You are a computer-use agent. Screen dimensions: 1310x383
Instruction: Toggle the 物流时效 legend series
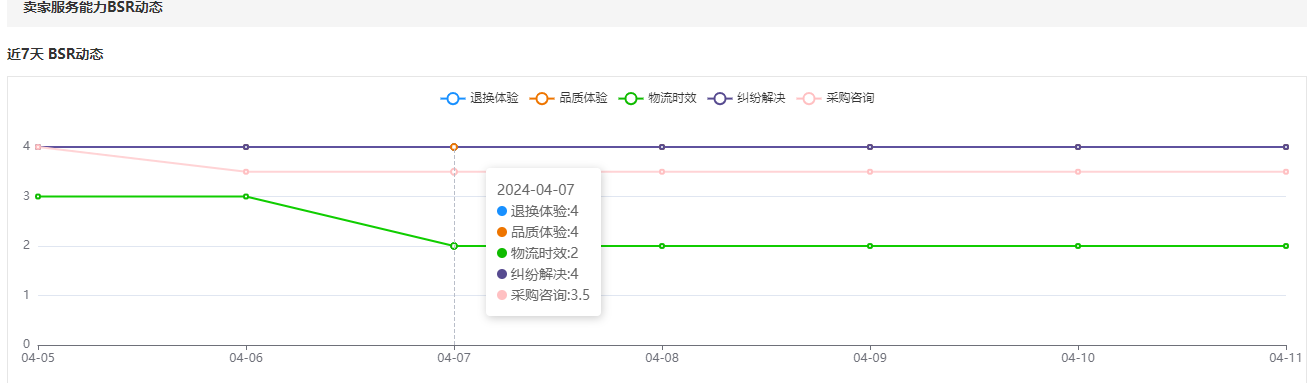click(x=658, y=98)
